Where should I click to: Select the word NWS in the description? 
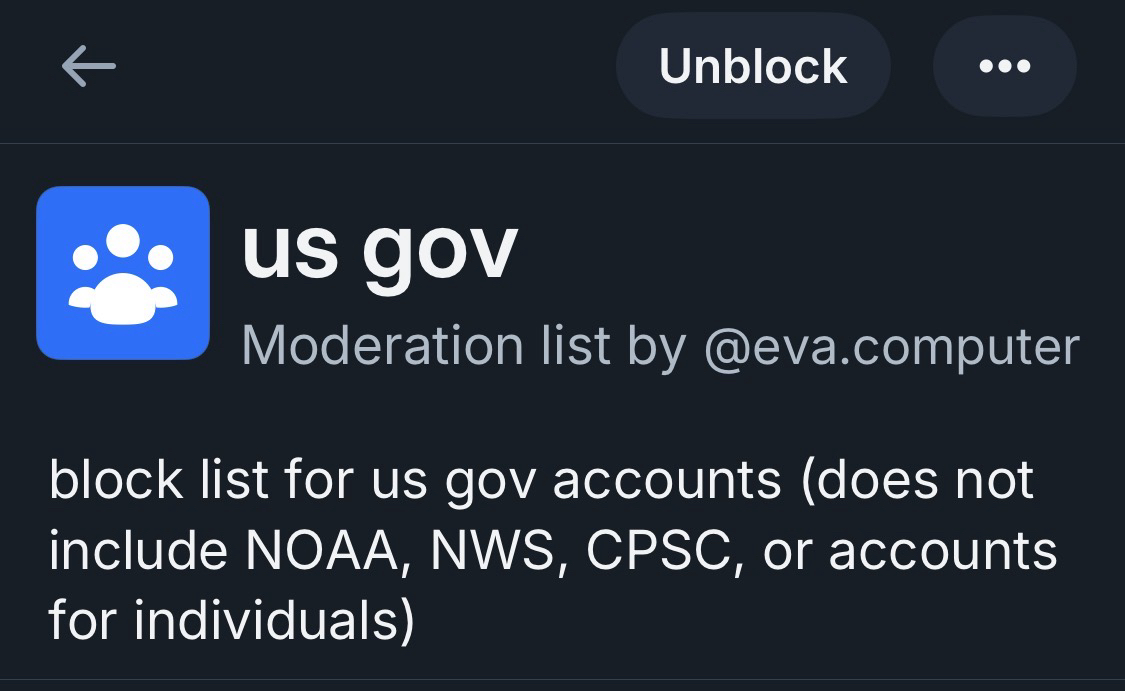pyautogui.click(x=491, y=550)
